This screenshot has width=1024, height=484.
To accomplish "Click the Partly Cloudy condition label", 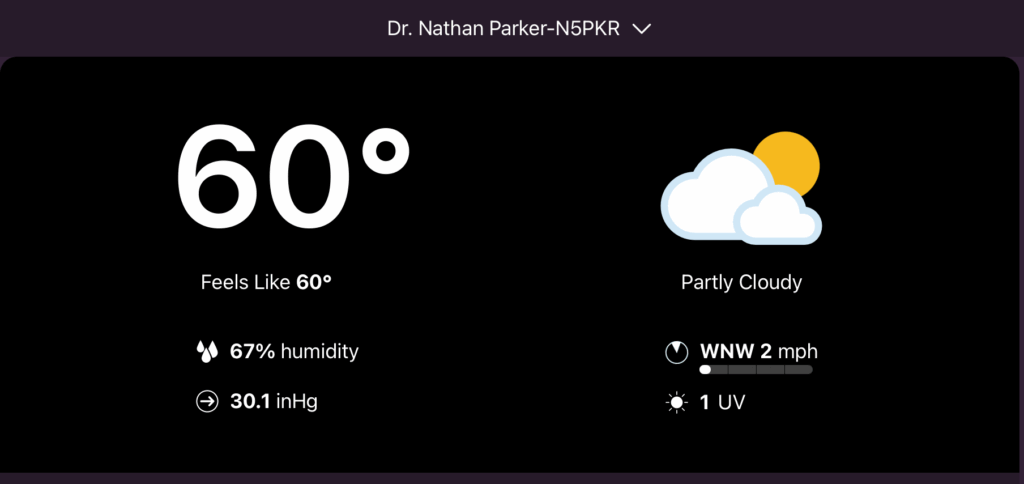I will tap(741, 283).
